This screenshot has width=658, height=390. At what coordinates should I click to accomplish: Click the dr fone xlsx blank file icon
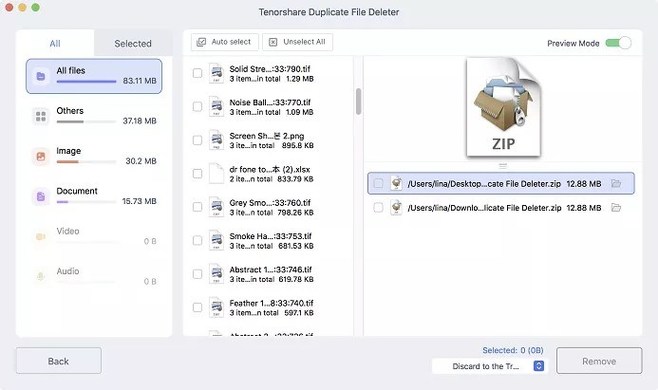(216, 173)
